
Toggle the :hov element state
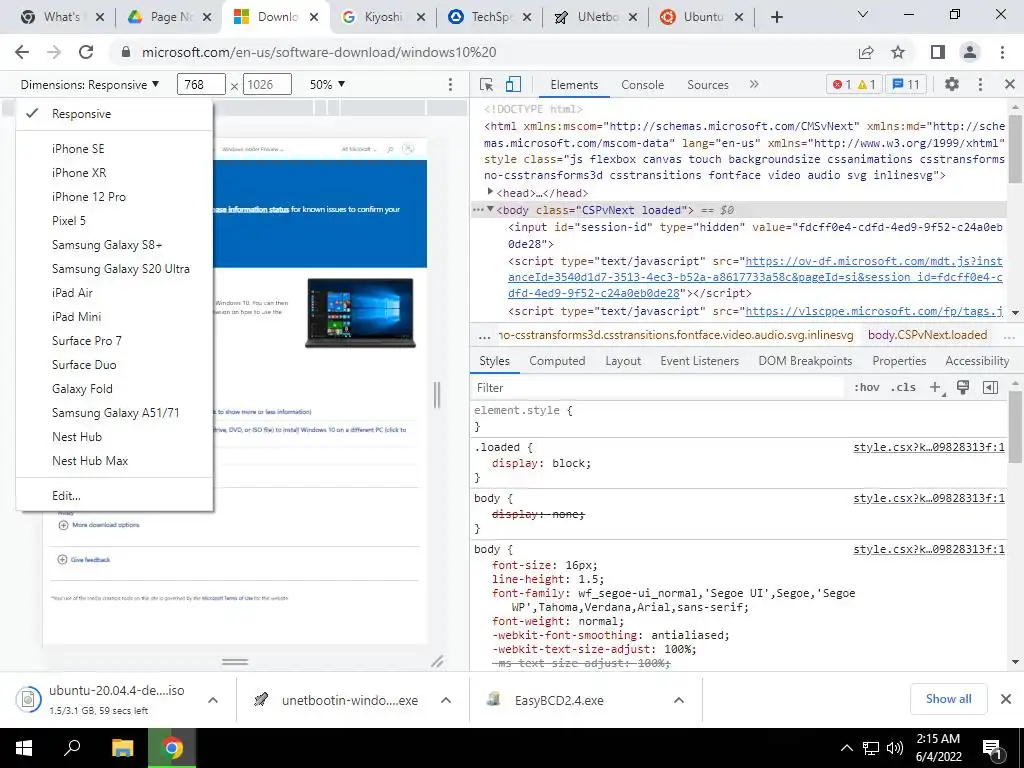coord(867,387)
